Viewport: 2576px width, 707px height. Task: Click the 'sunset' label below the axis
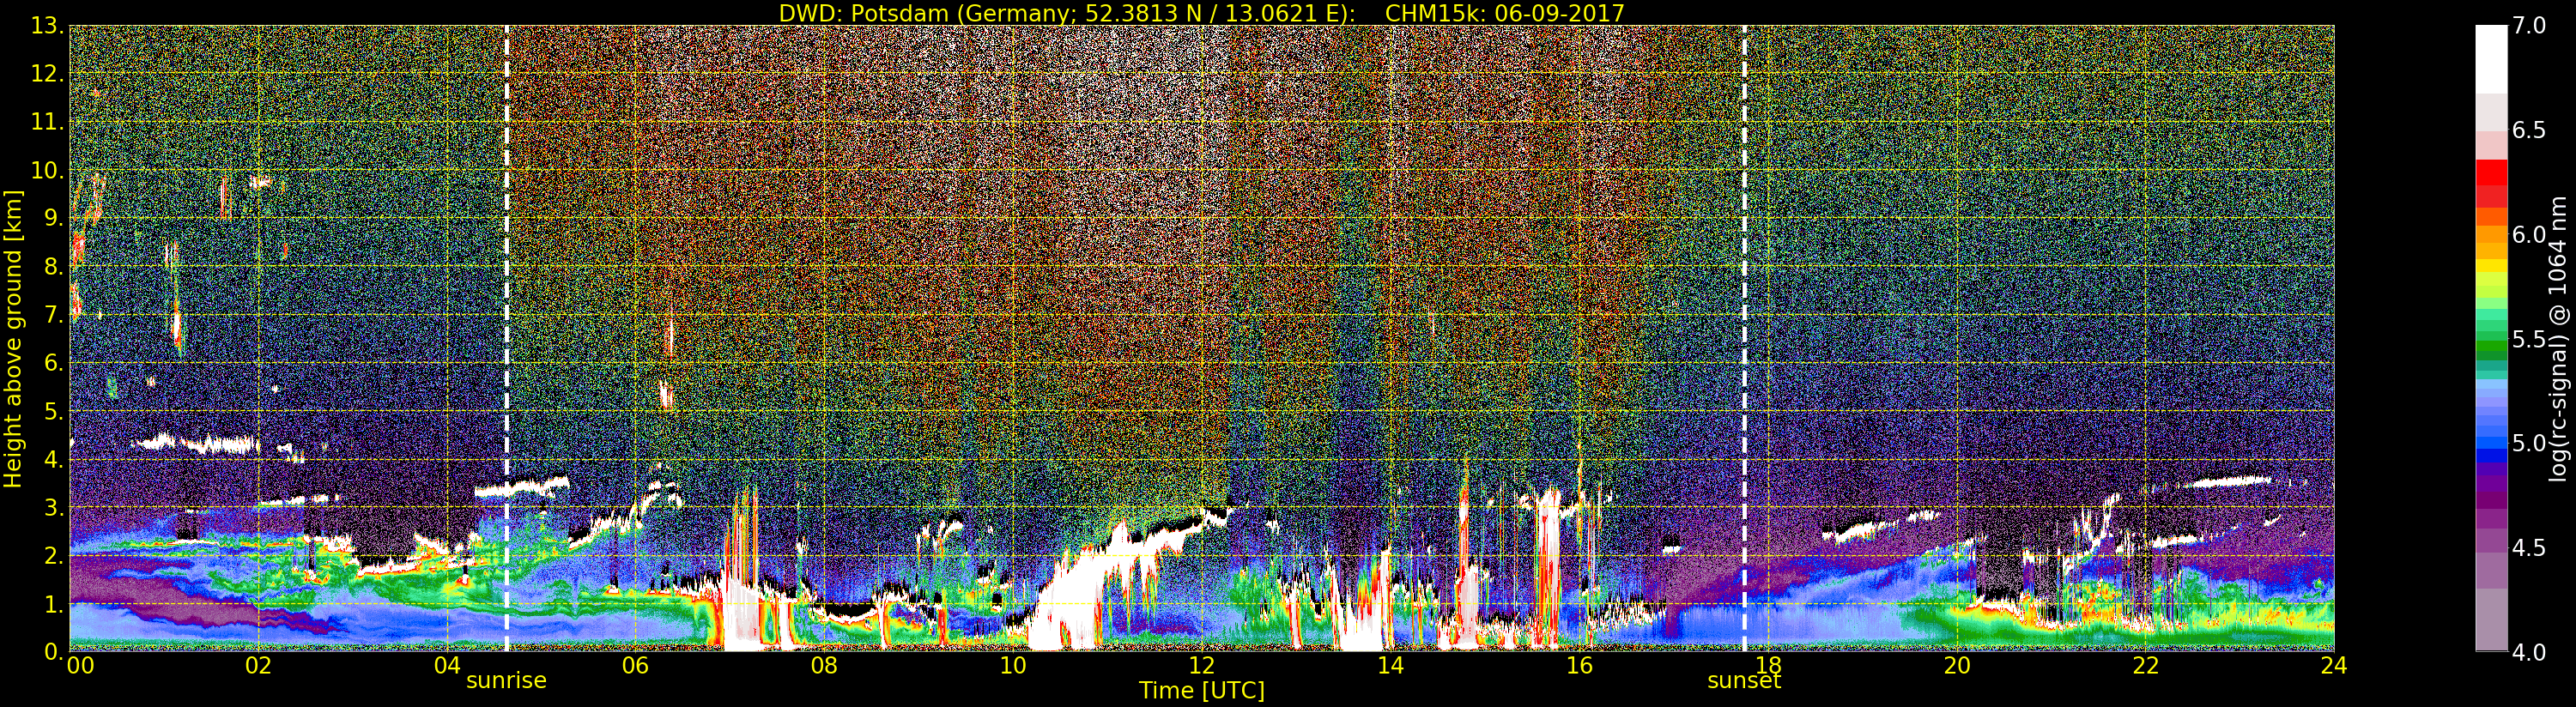click(1744, 681)
